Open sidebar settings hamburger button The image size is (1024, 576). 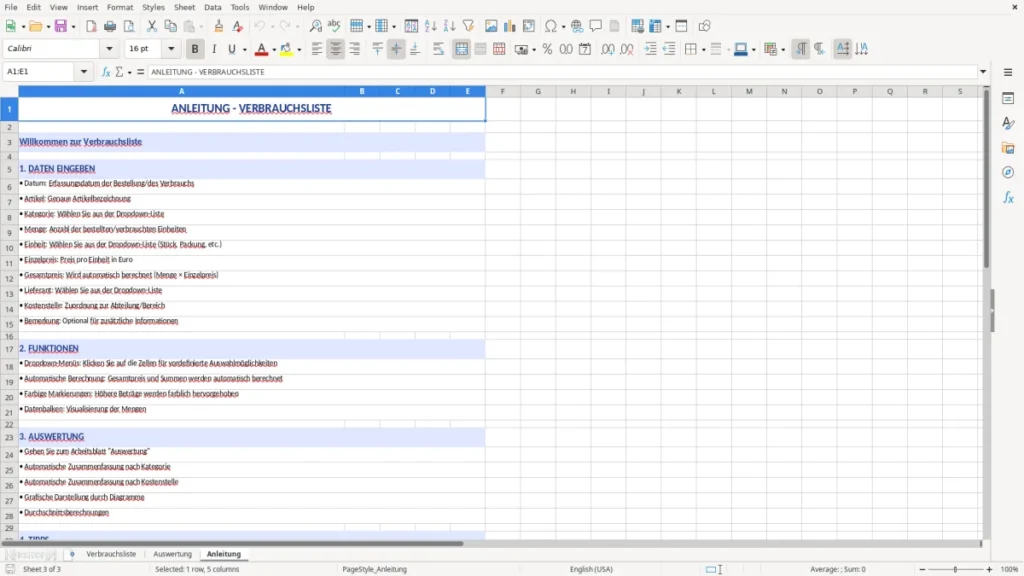(x=1008, y=72)
